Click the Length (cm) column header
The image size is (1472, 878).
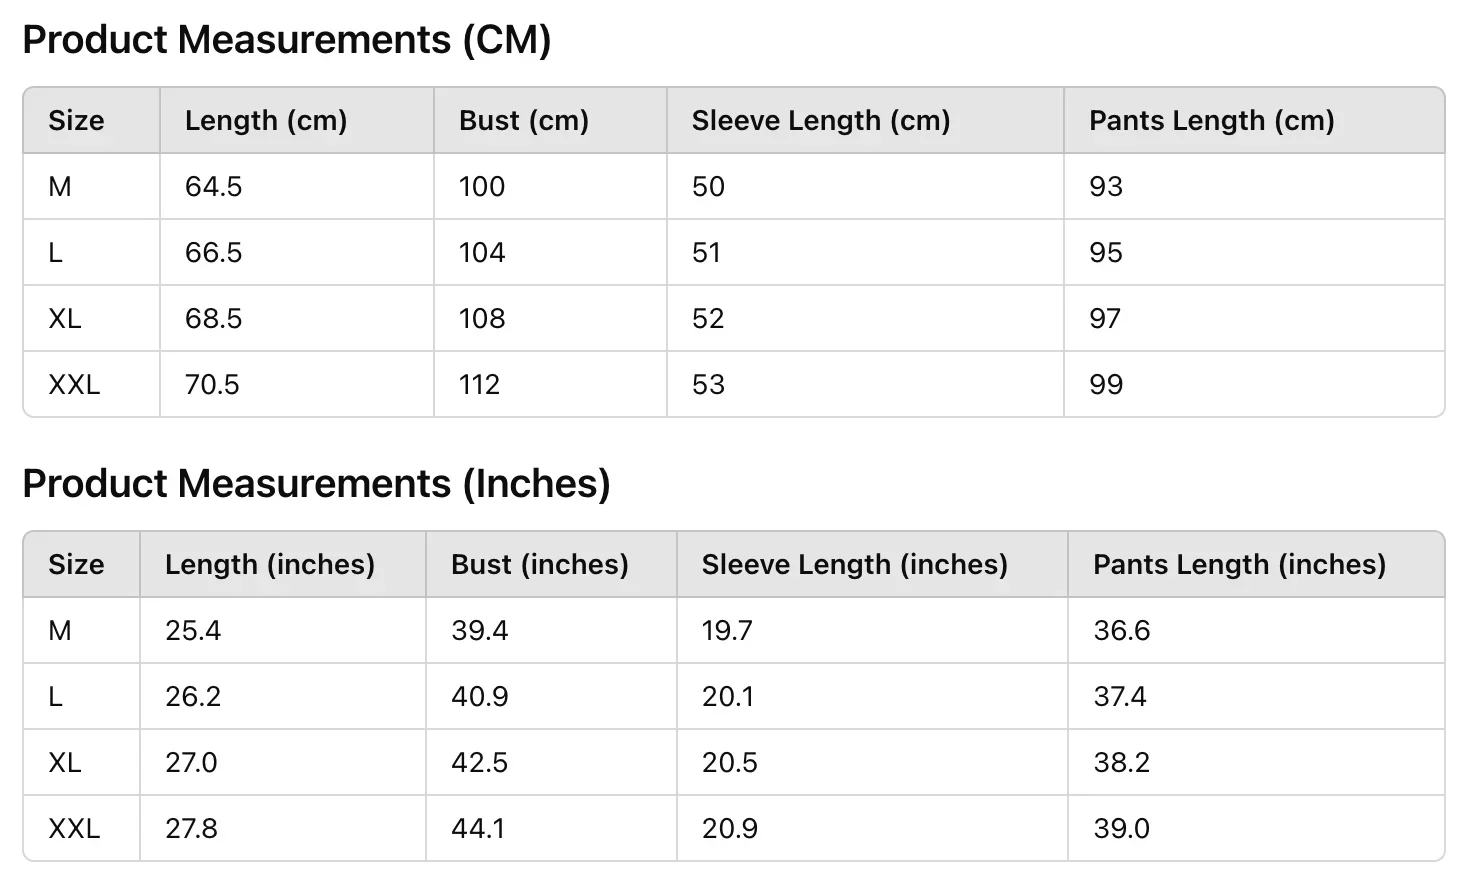tap(297, 121)
